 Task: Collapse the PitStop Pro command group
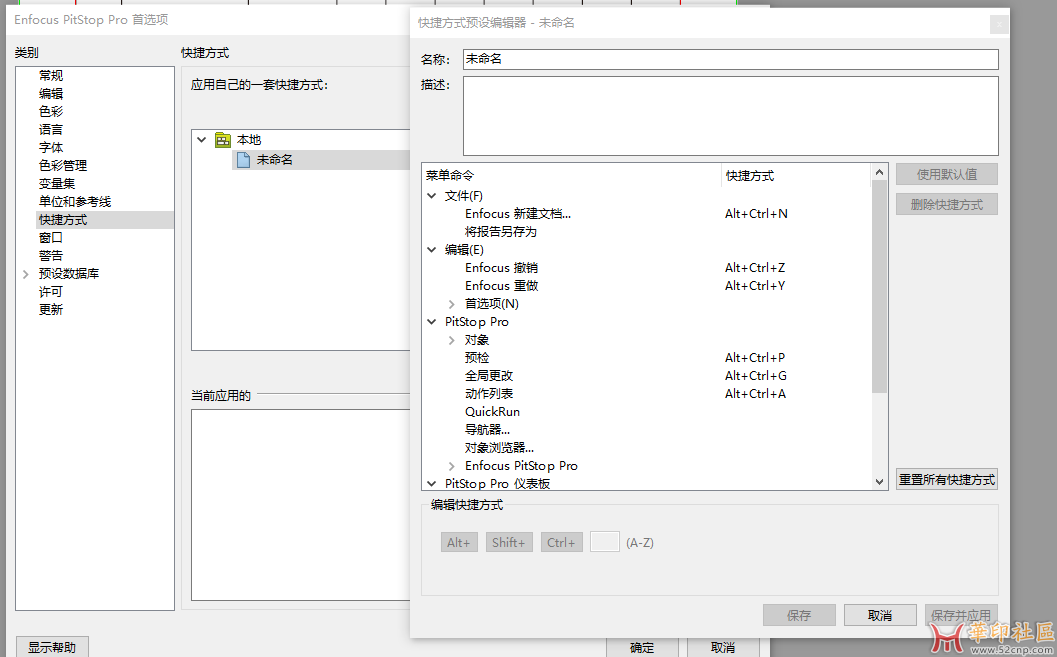click(431, 321)
